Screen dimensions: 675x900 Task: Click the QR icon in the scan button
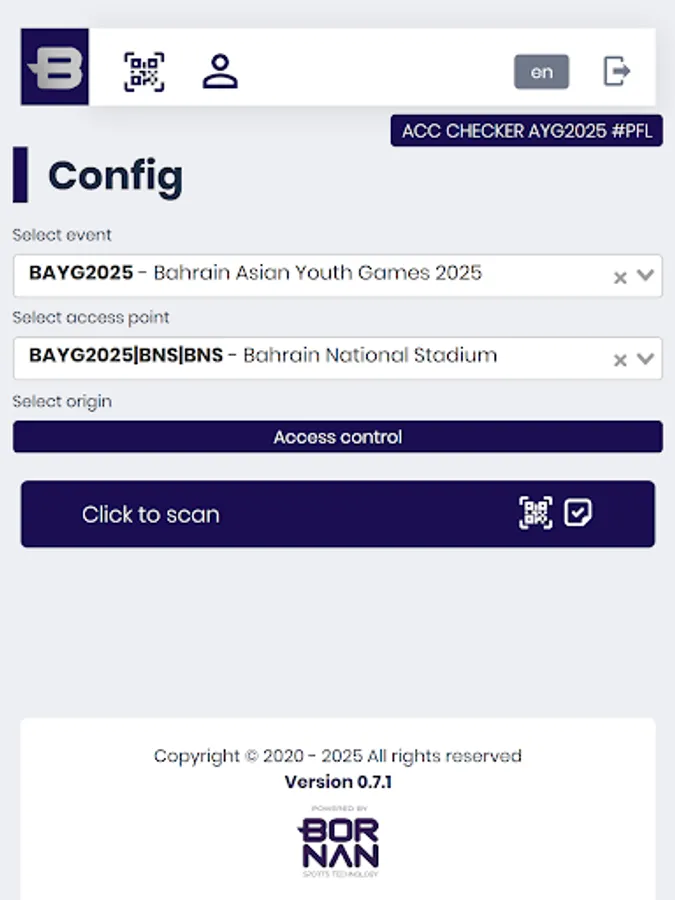(x=535, y=514)
